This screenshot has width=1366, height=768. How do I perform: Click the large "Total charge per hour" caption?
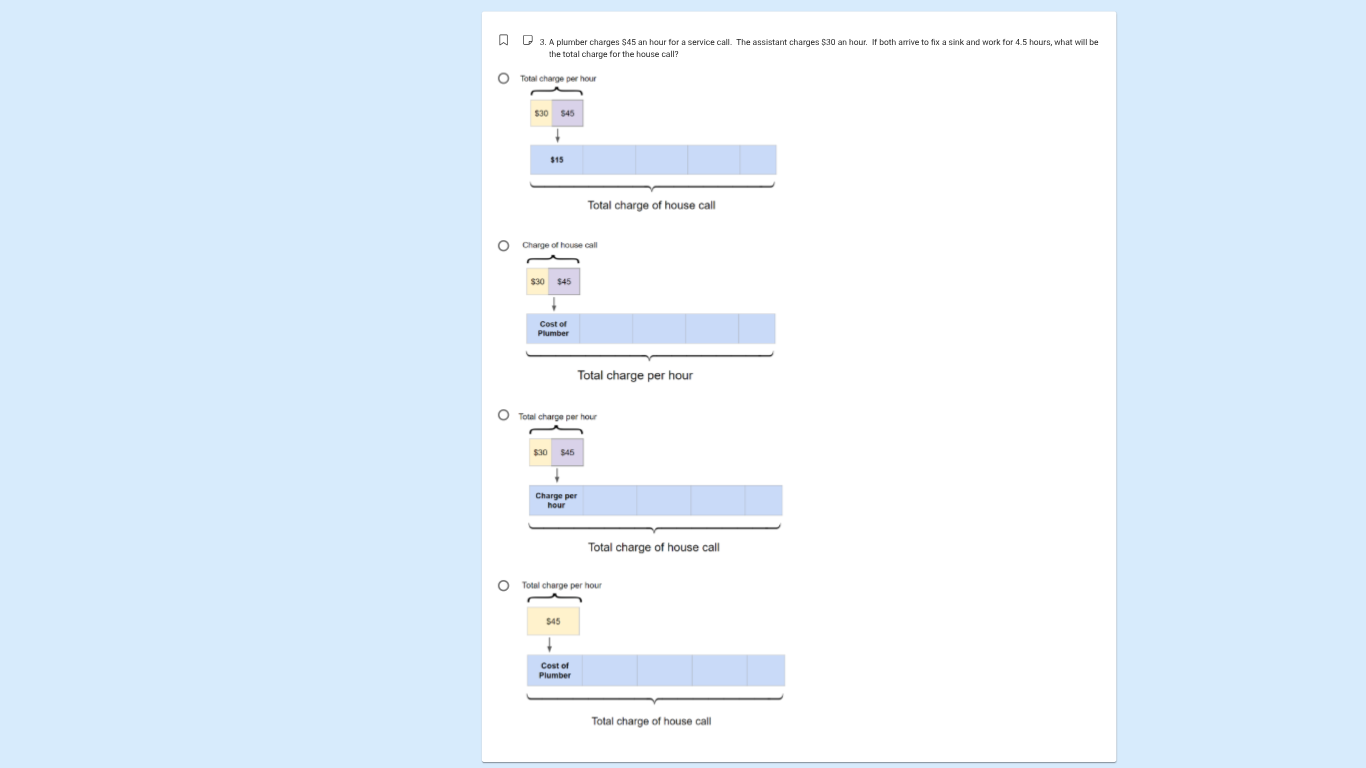[x=635, y=376]
